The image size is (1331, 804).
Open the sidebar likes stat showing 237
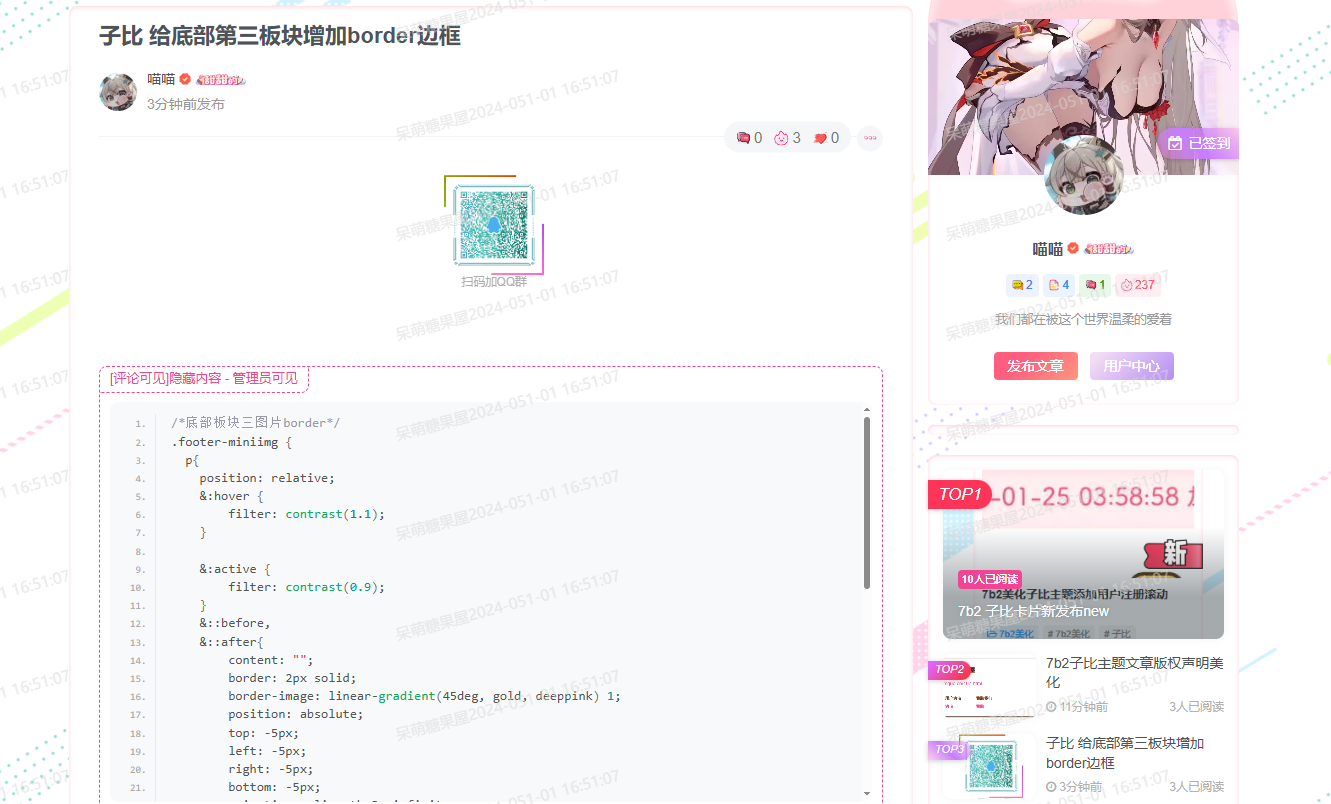click(1138, 285)
